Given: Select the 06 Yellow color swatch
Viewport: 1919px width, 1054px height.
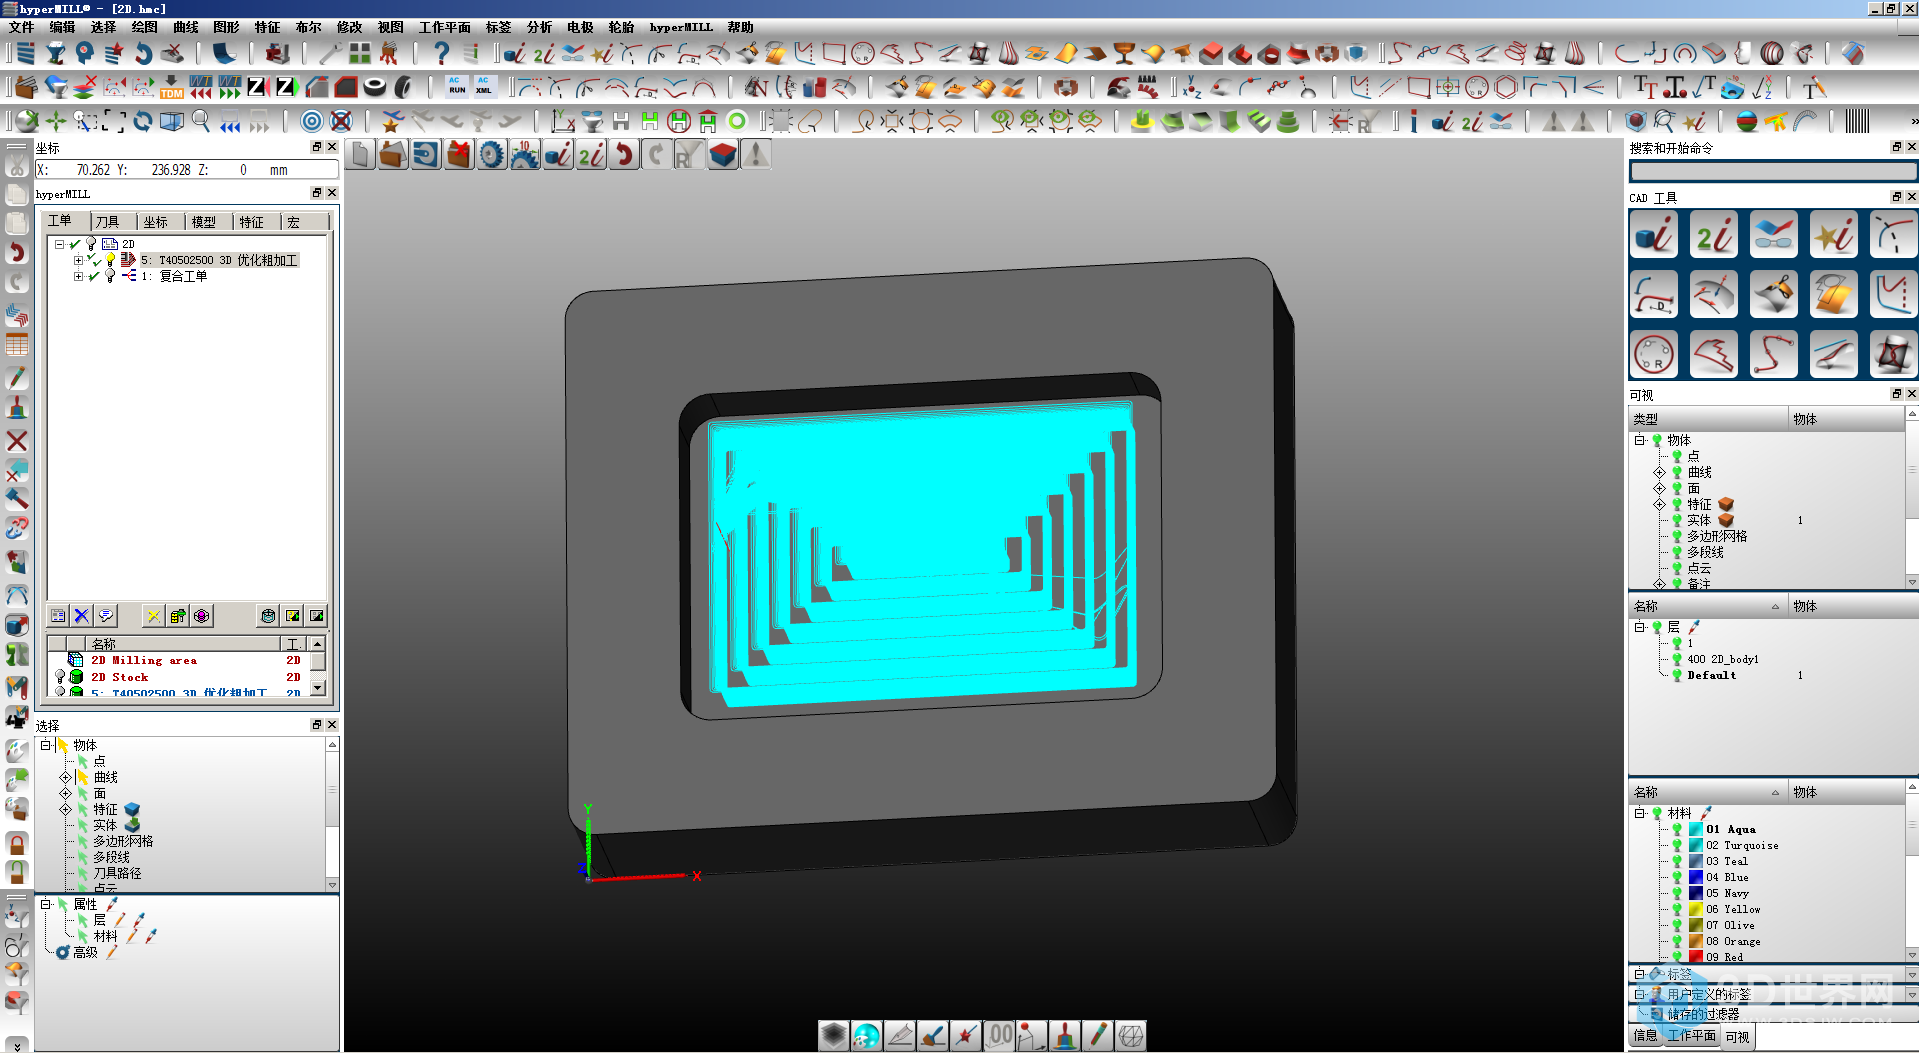Looking at the screenshot, I should [x=1696, y=909].
